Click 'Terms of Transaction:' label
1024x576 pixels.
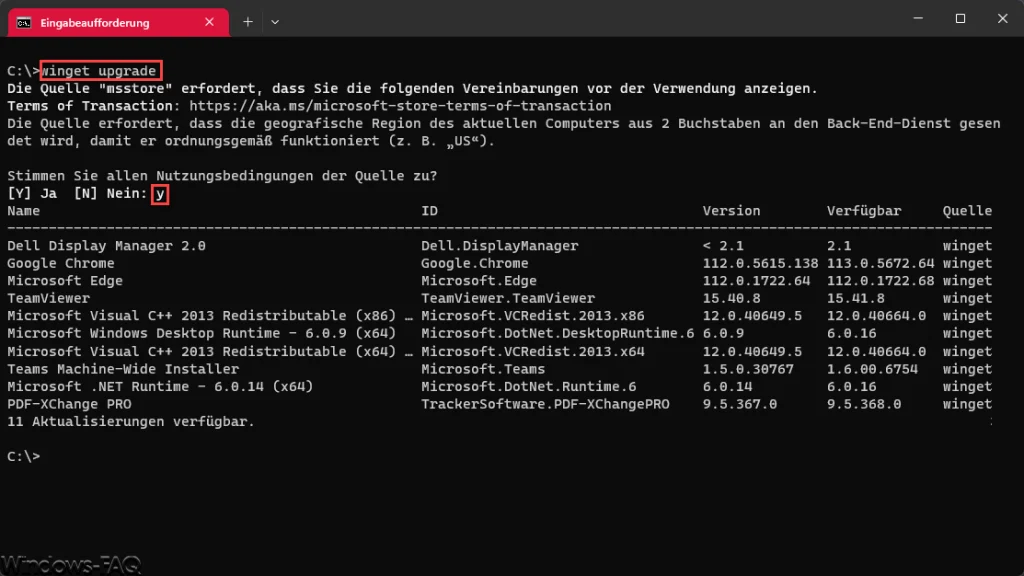tap(94, 106)
